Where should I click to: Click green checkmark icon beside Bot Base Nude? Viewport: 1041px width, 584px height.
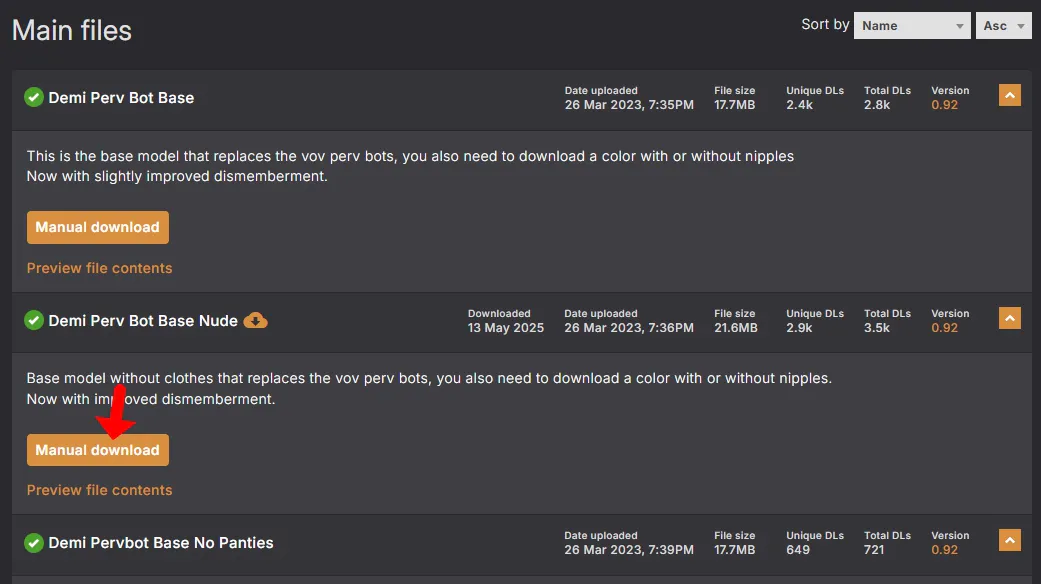(x=34, y=320)
